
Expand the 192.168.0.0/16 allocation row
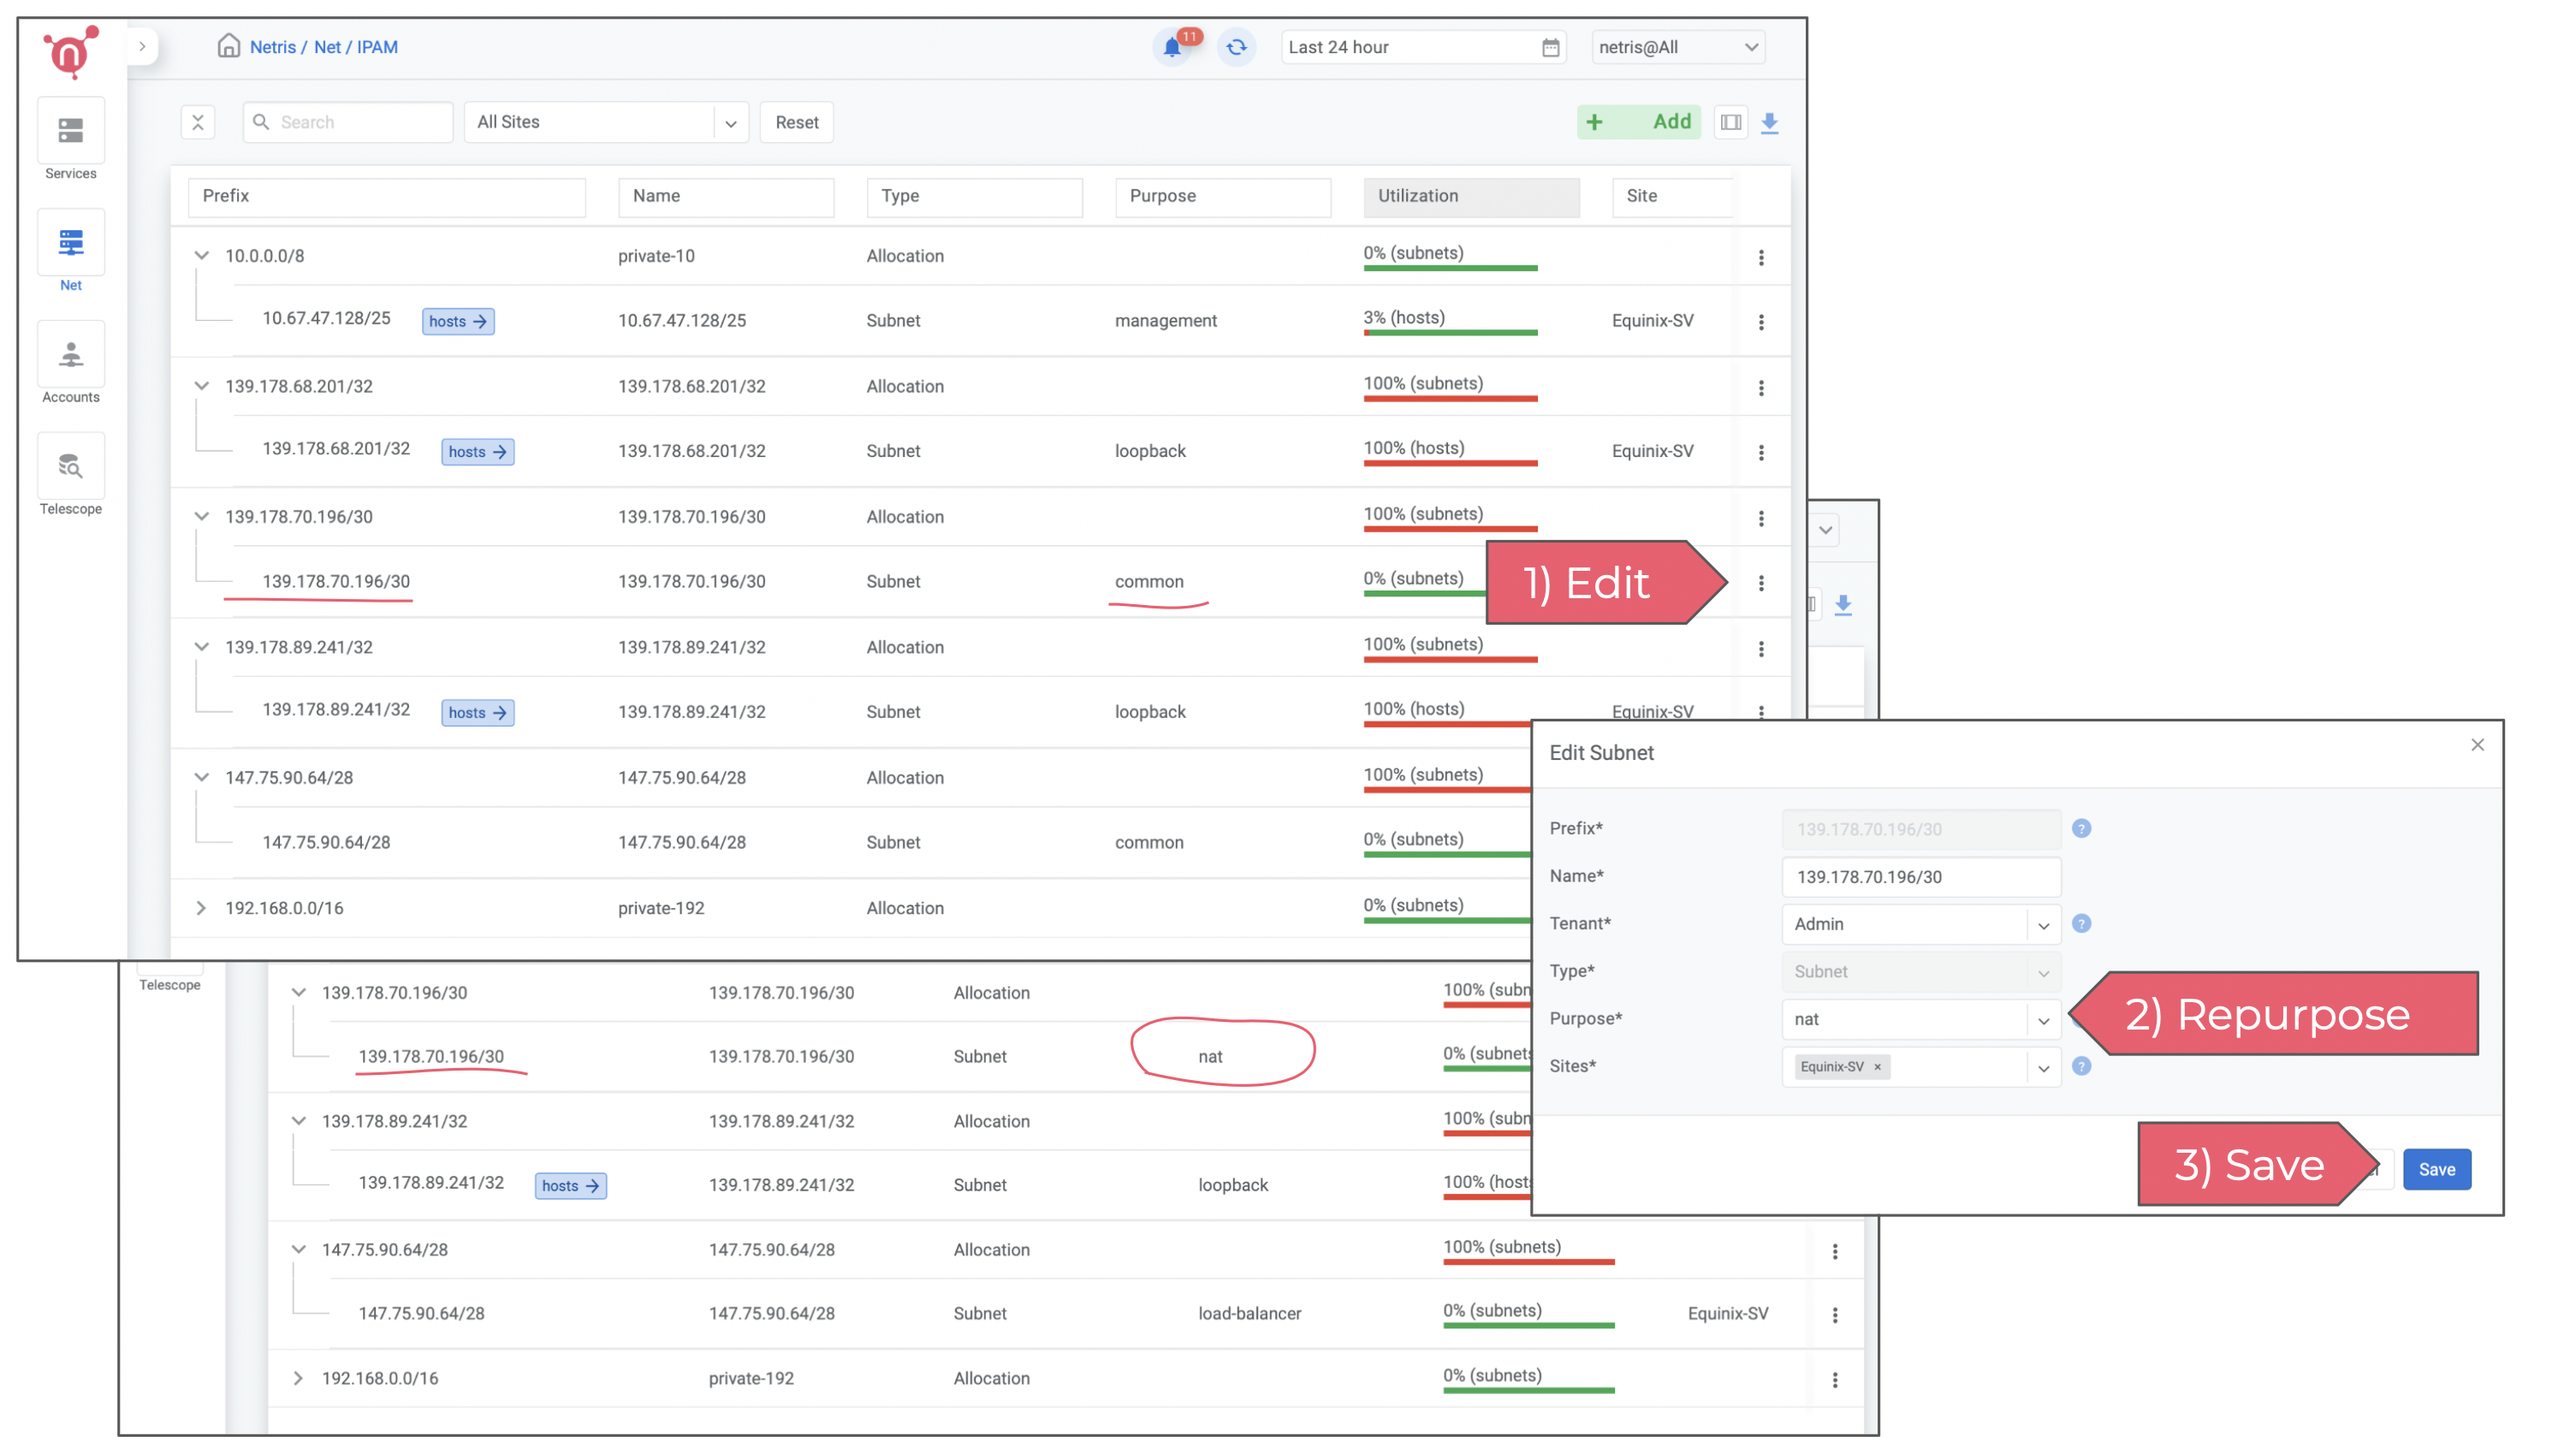tap(201, 908)
